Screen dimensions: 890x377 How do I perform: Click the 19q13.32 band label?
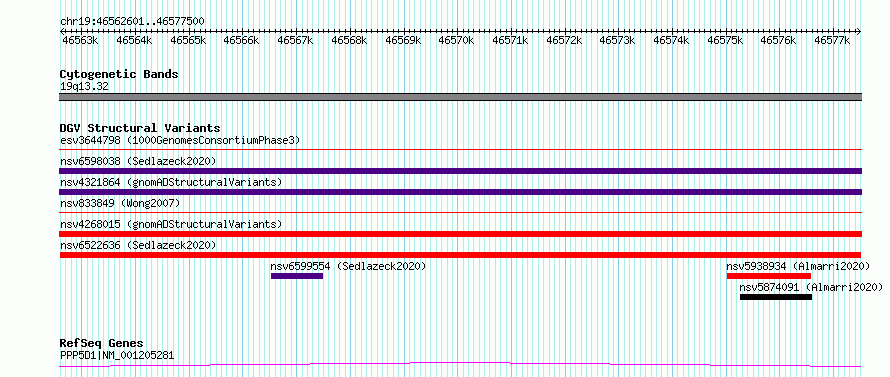coord(84,87)
